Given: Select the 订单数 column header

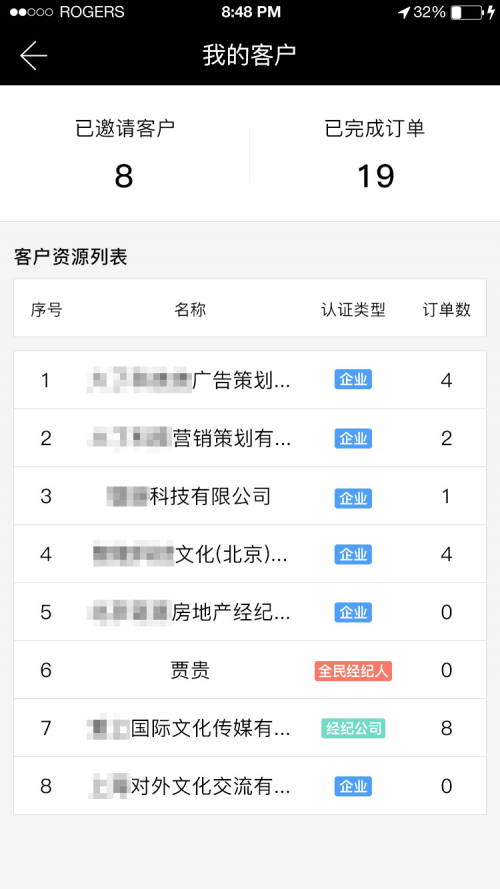Looking at the screenshot, I should point(447,310).
